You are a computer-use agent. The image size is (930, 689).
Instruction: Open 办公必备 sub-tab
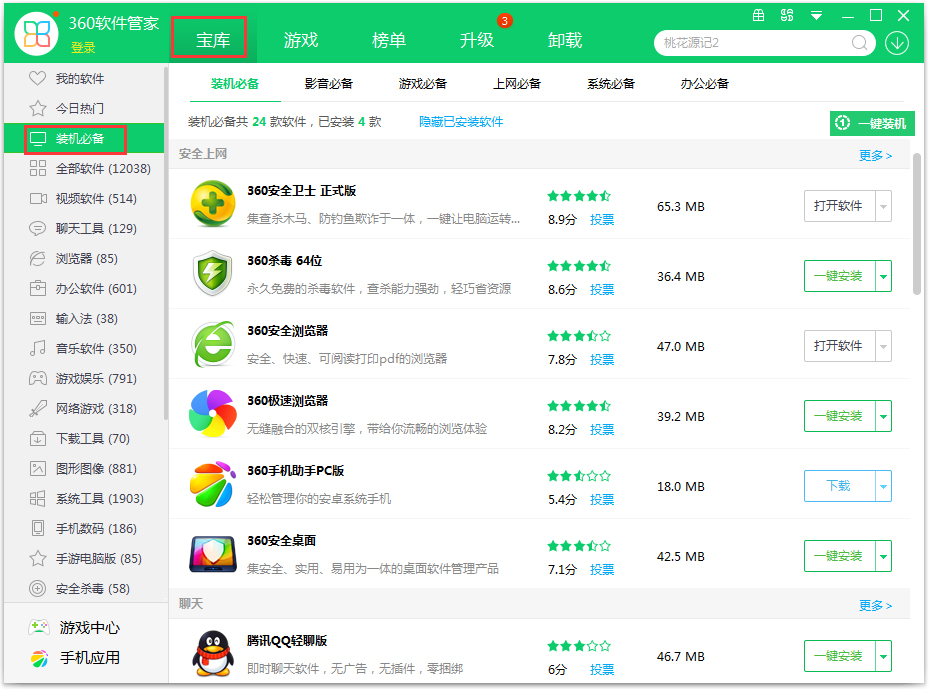(705, 84)
